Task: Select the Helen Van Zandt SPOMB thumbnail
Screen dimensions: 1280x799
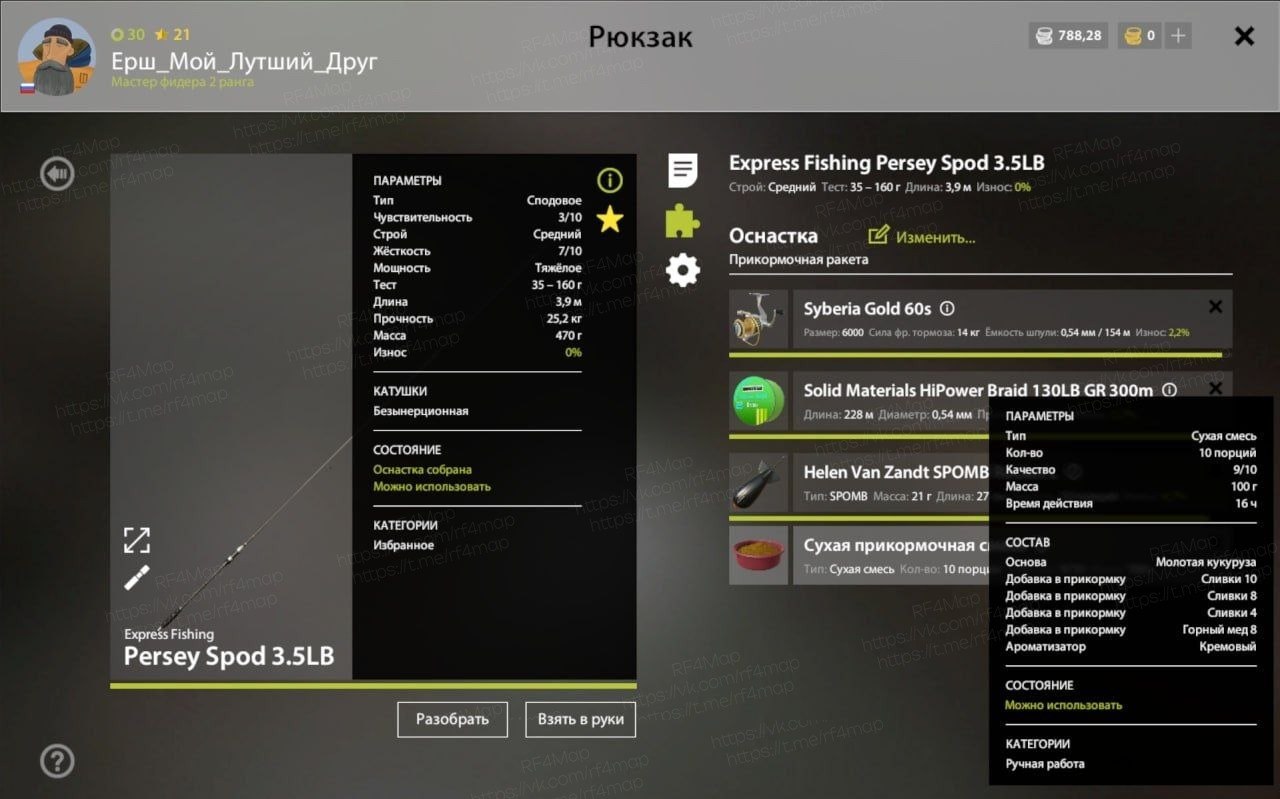Action: 759,483
